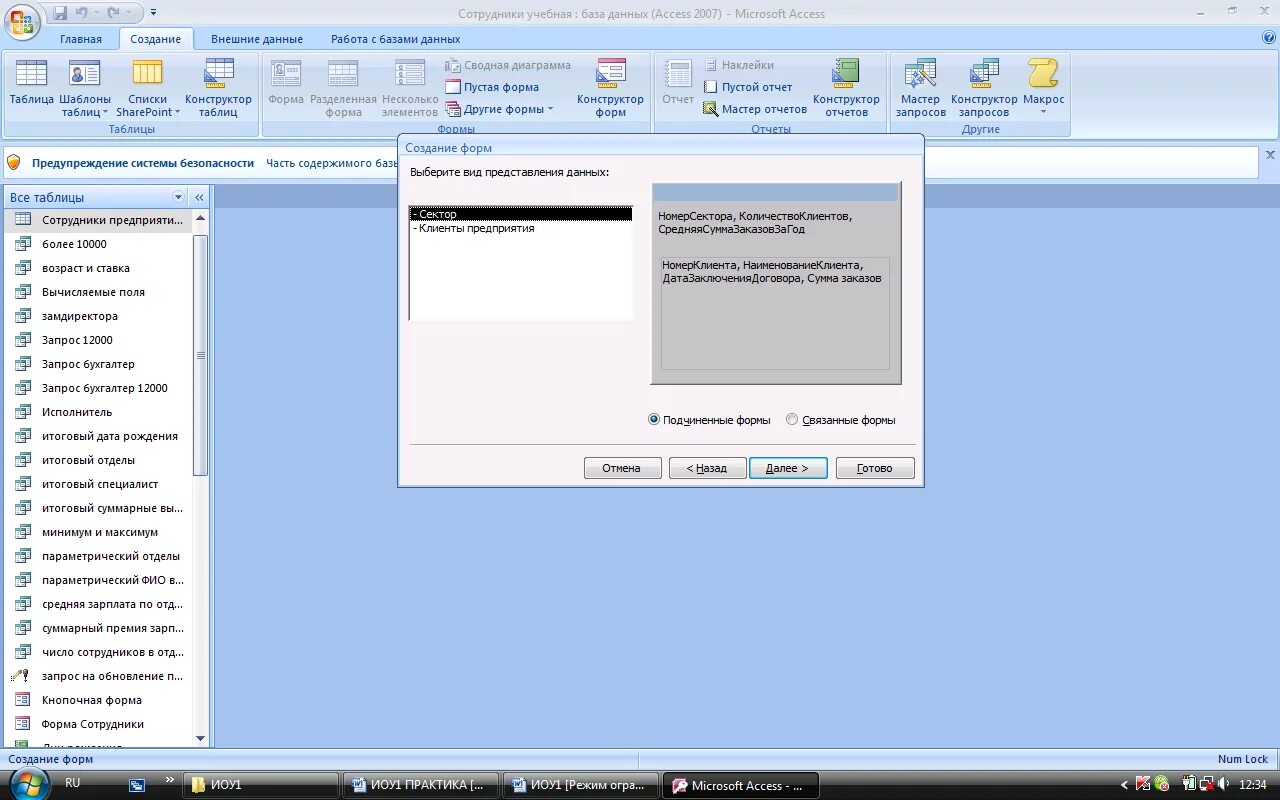This screenshot has height=800, width=1280.
Task: Customize quick access toolbar dropdown
Action: point(153,13)
